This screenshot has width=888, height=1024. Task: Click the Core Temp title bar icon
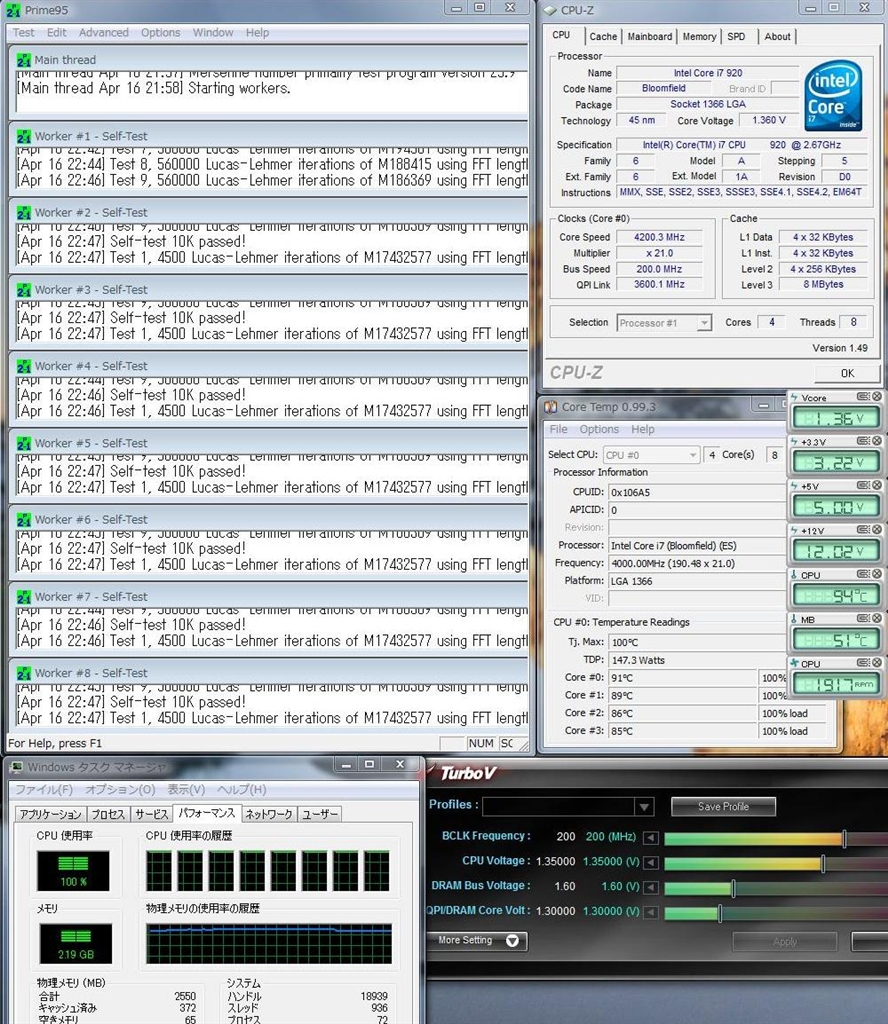551,407
